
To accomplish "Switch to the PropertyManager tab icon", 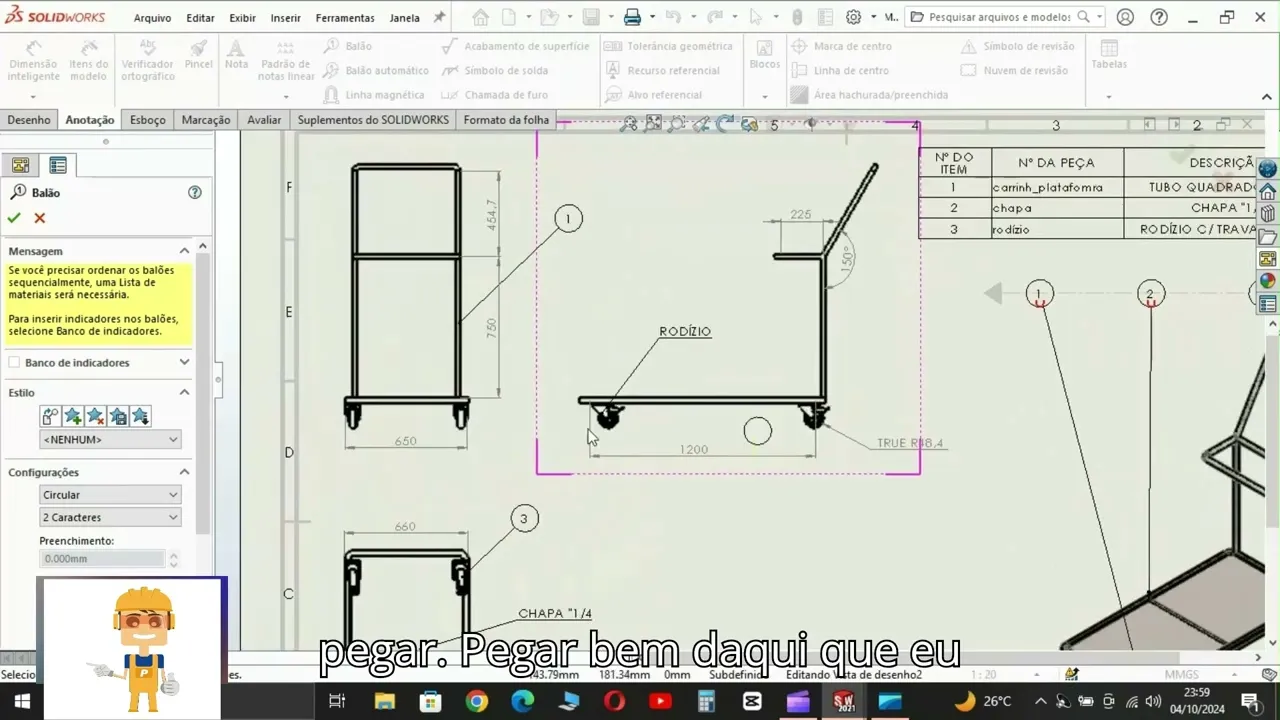I will (58, 165).
